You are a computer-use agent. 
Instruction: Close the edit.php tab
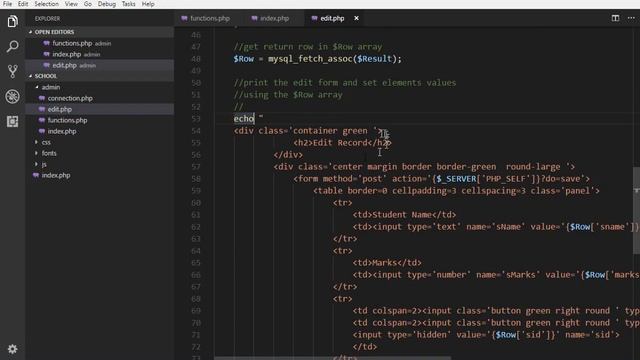point(356,18)
